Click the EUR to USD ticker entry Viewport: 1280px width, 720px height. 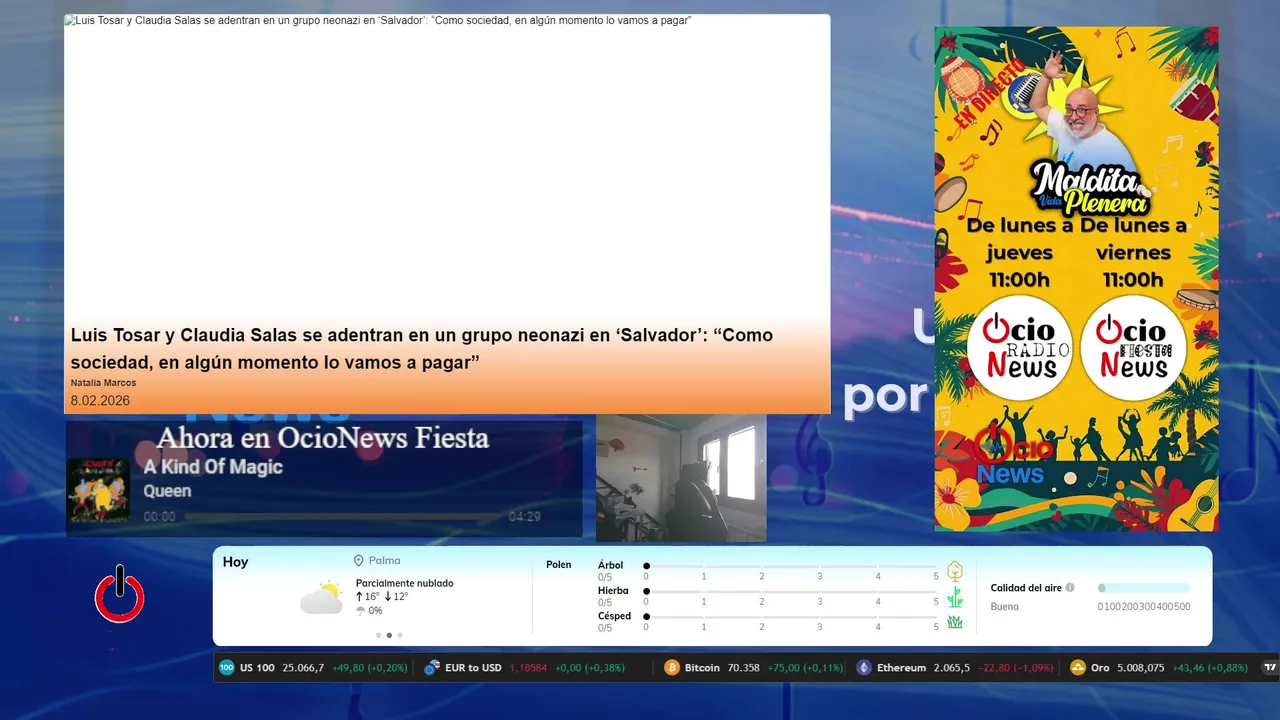click(x=524, y=668)
